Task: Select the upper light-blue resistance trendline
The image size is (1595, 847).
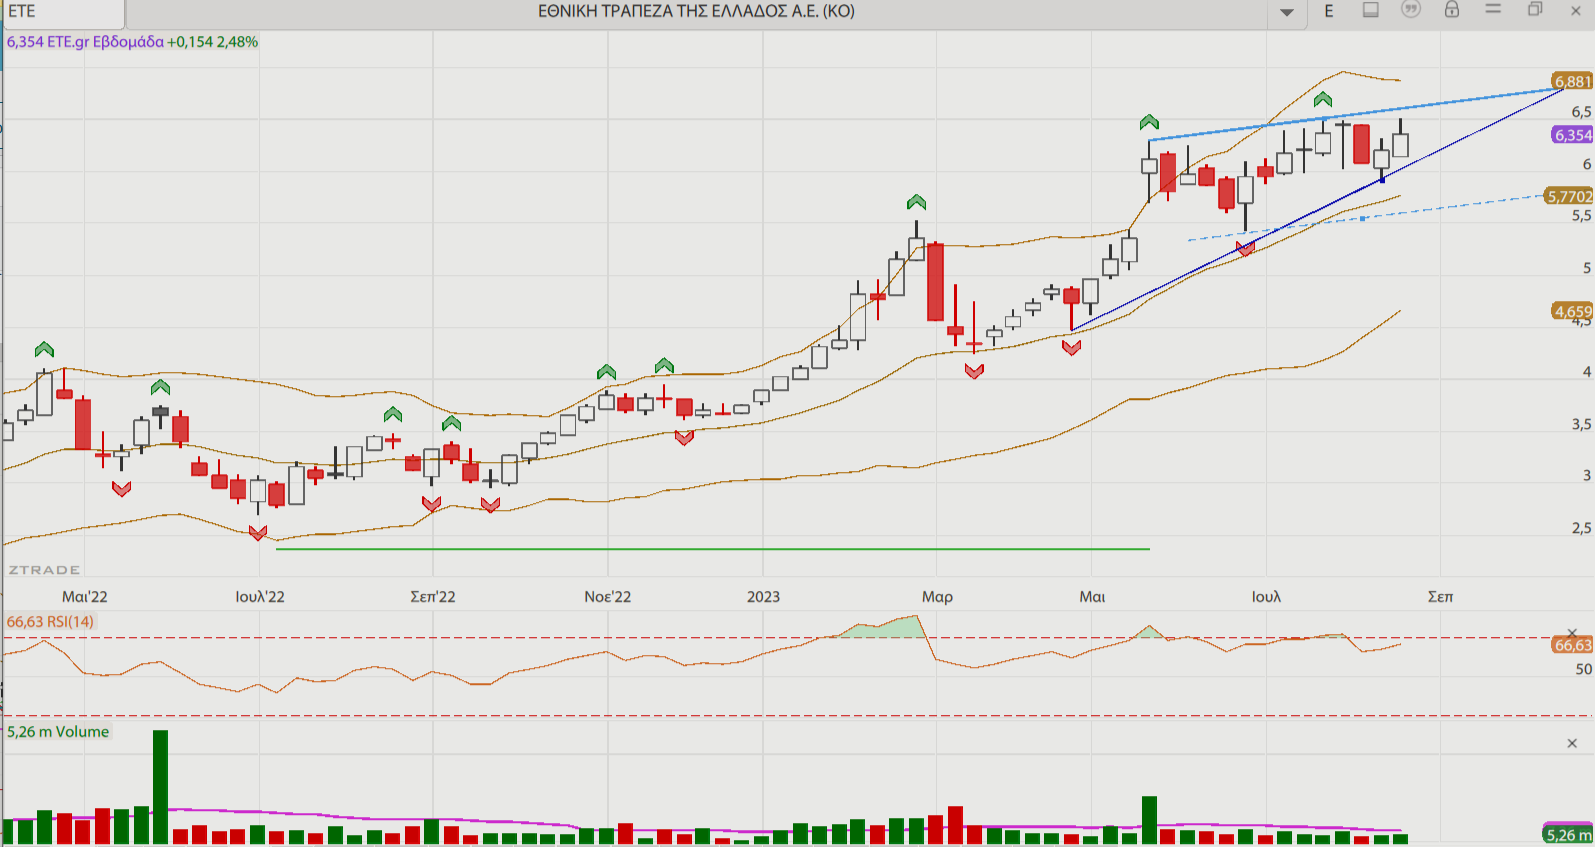Action: click(1356, 114)
